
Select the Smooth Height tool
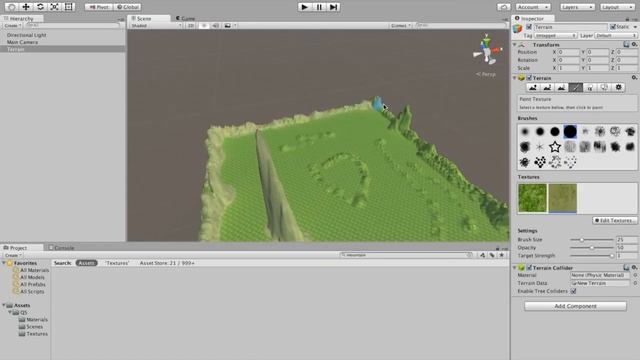point(561,87)
